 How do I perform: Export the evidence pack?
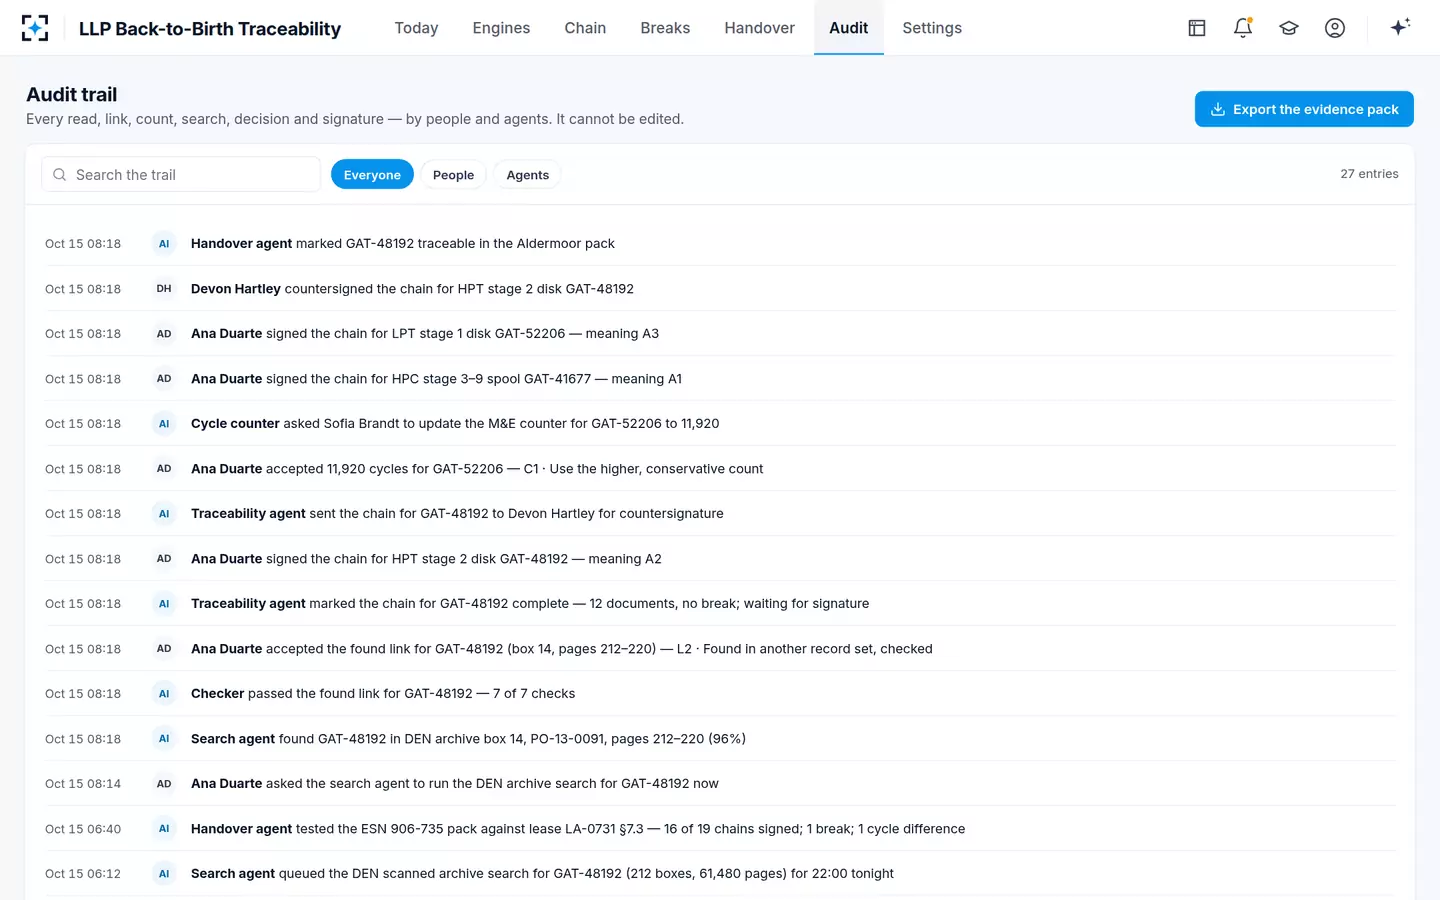pos(1304,109)
